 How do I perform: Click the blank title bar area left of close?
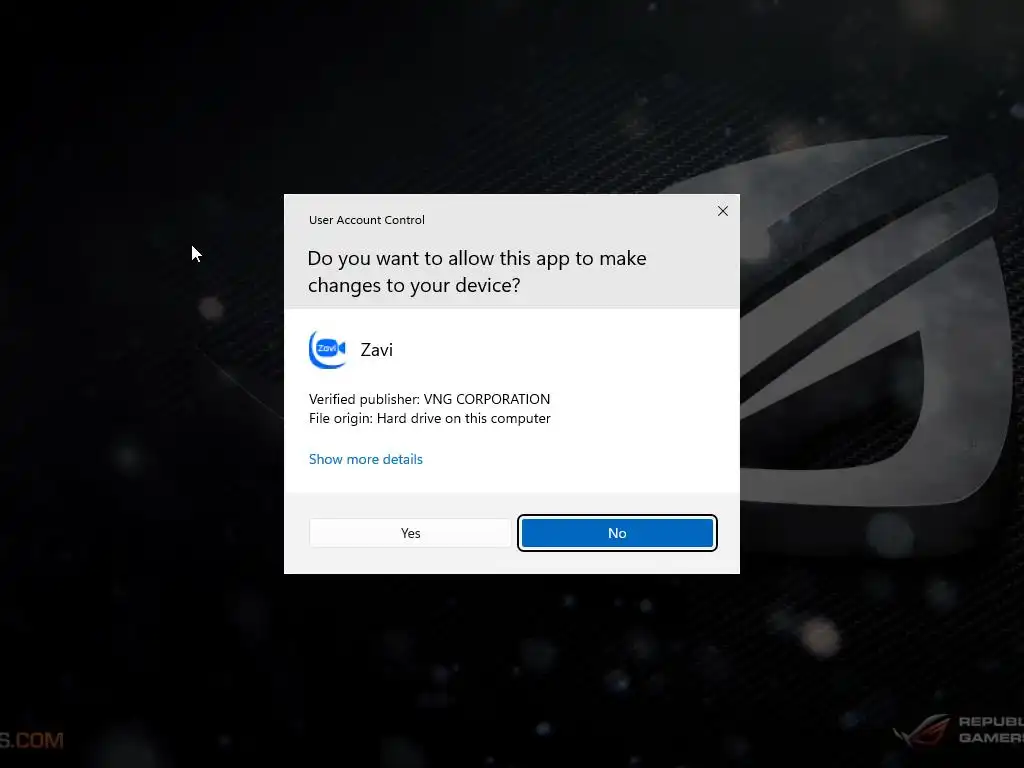568,216
